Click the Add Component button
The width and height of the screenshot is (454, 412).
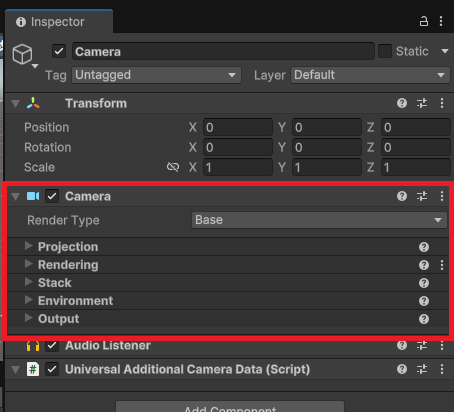[230, 407]
